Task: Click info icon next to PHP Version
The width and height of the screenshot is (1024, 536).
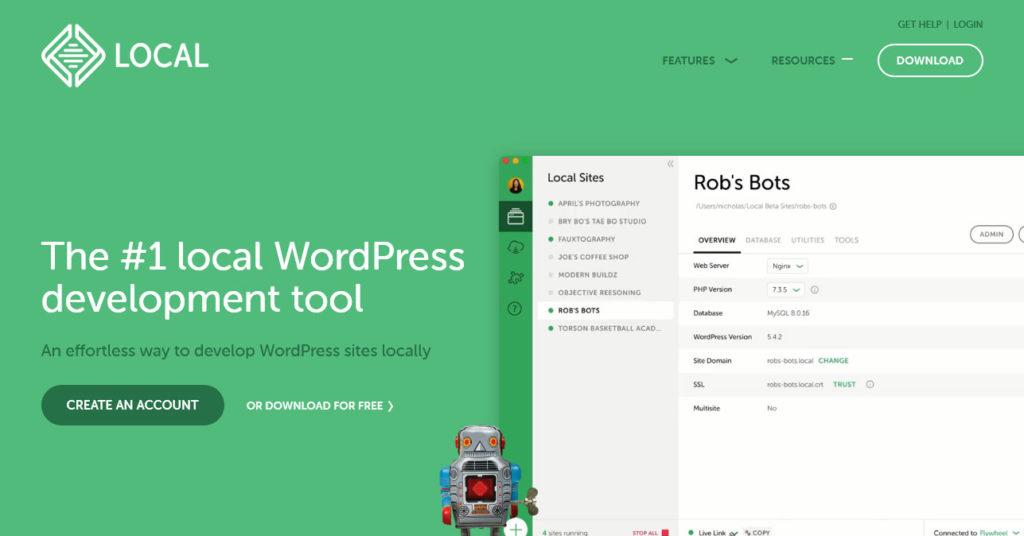Action: (814, 290)
